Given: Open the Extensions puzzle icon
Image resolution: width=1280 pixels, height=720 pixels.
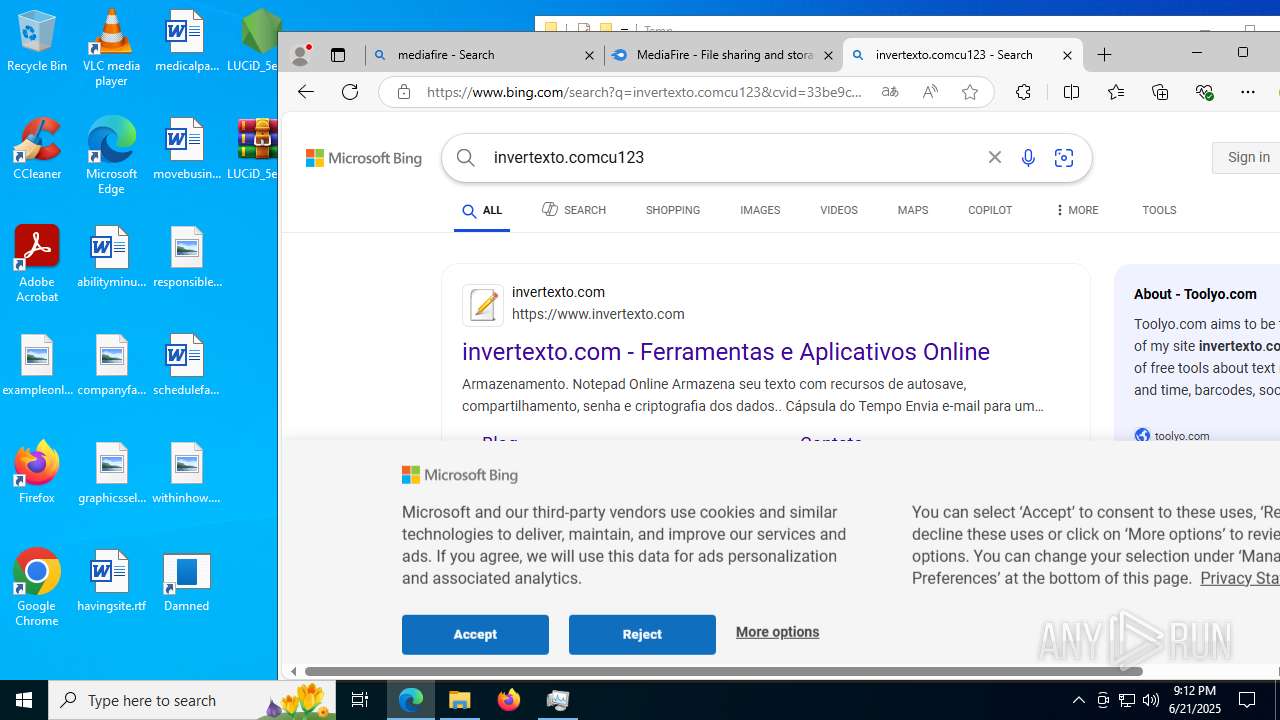Looking at the screenshot, I should point(1023,92).
